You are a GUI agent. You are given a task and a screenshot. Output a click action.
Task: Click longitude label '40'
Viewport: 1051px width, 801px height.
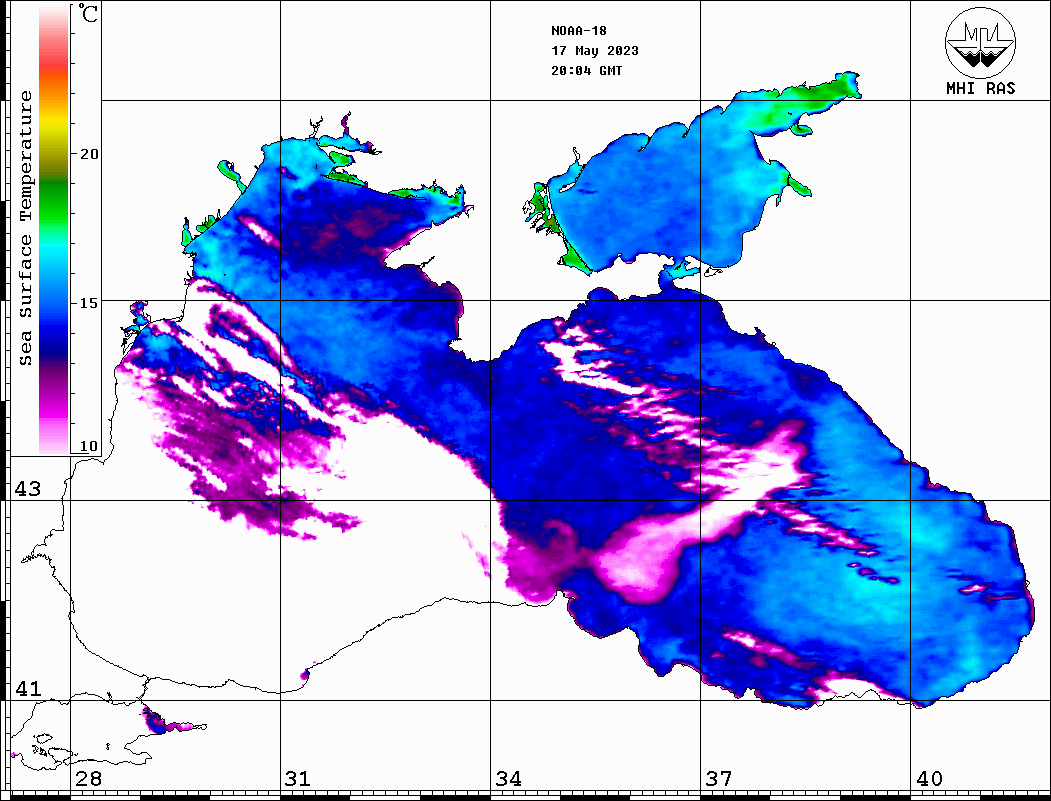[x=929, y=779]
